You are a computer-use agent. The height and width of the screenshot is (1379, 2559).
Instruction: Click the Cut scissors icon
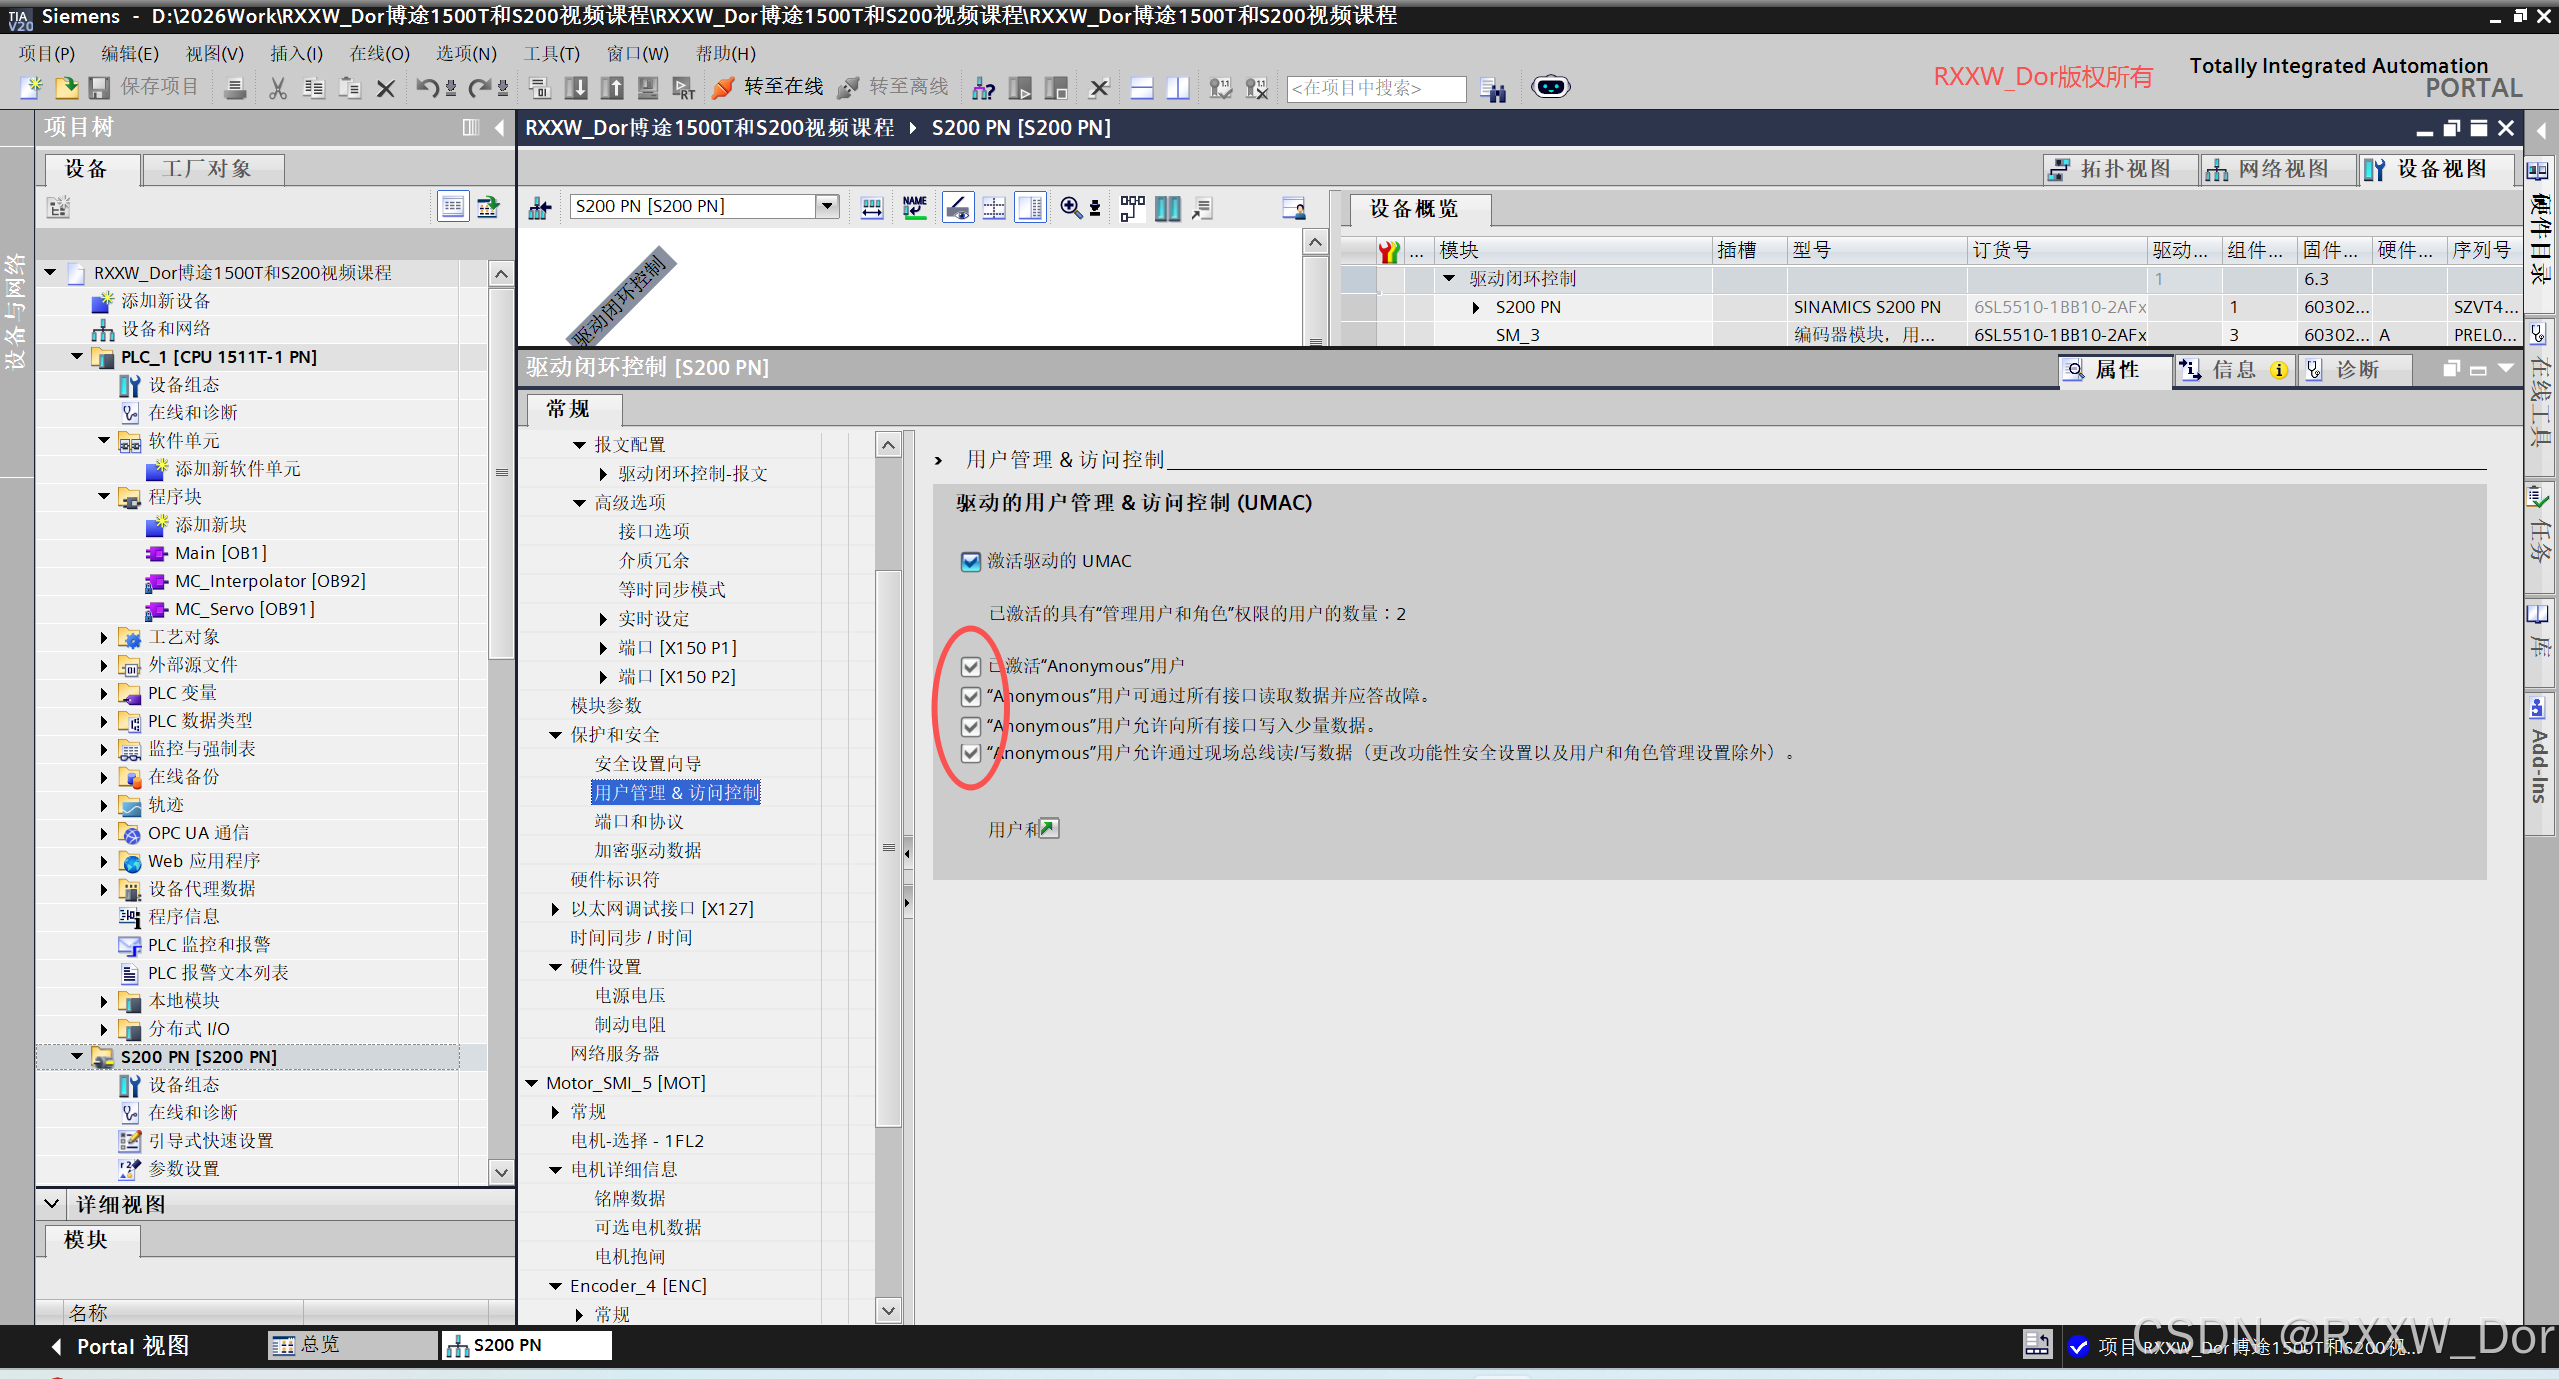[278, 88]
